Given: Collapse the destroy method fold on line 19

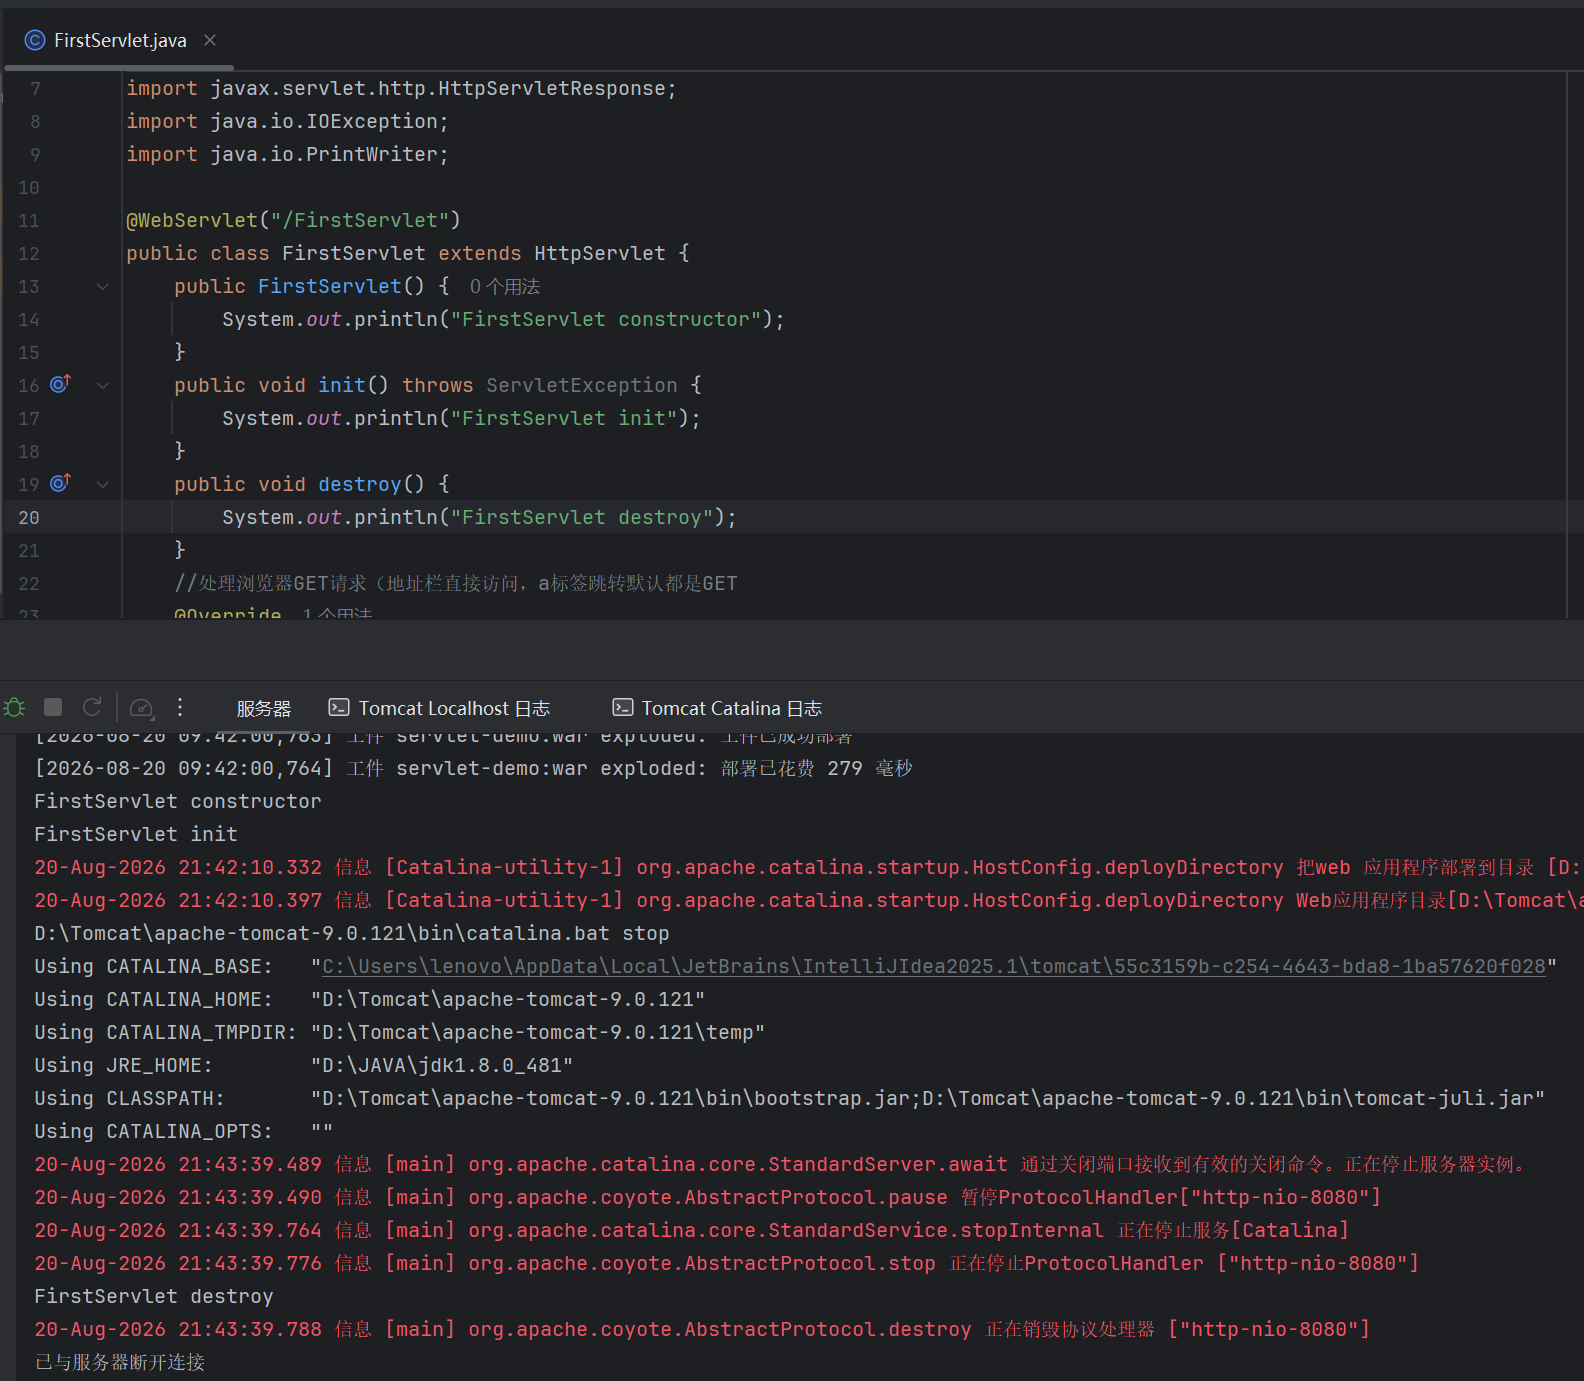Looking at the screenshot, I should [102, 484].
